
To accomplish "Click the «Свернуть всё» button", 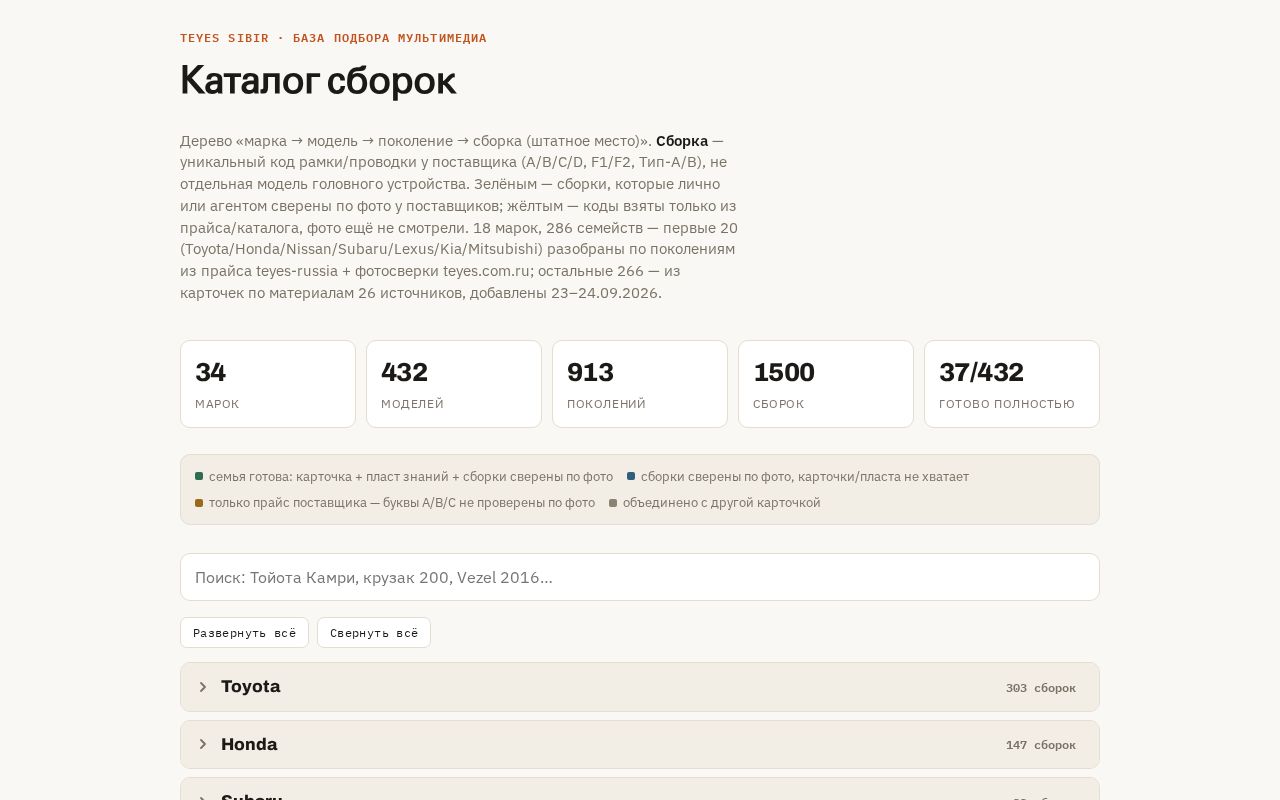I will coord(374,633).
